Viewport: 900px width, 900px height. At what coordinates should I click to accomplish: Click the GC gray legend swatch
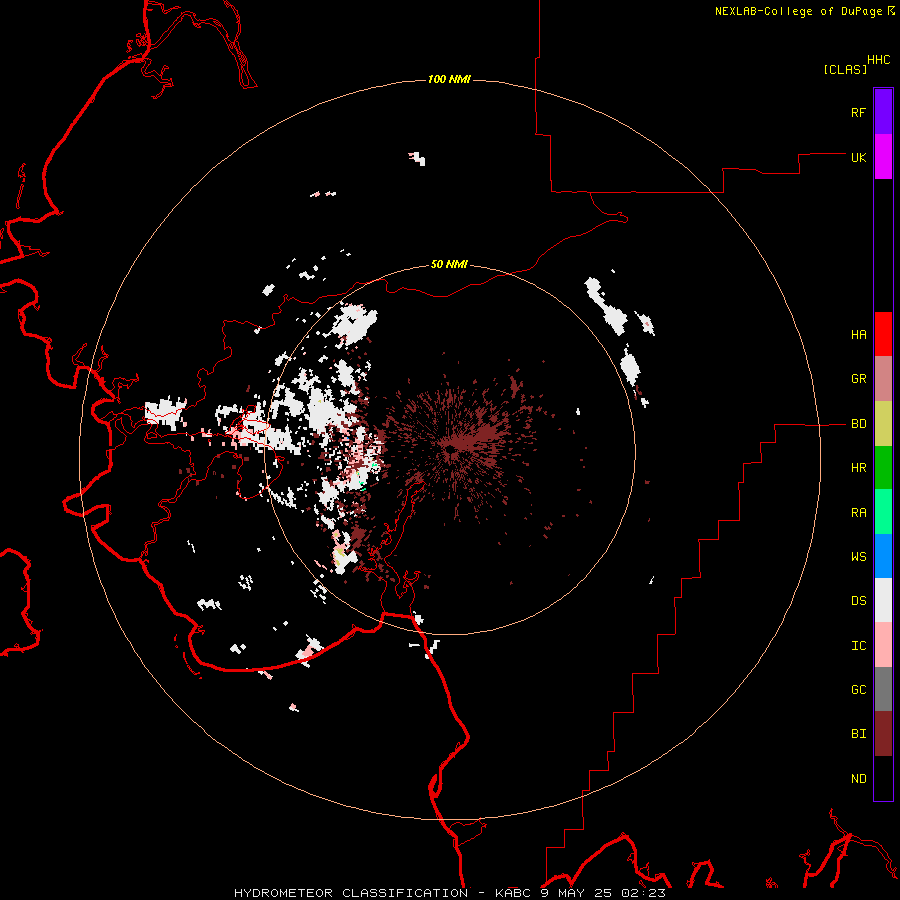point(883,689)
